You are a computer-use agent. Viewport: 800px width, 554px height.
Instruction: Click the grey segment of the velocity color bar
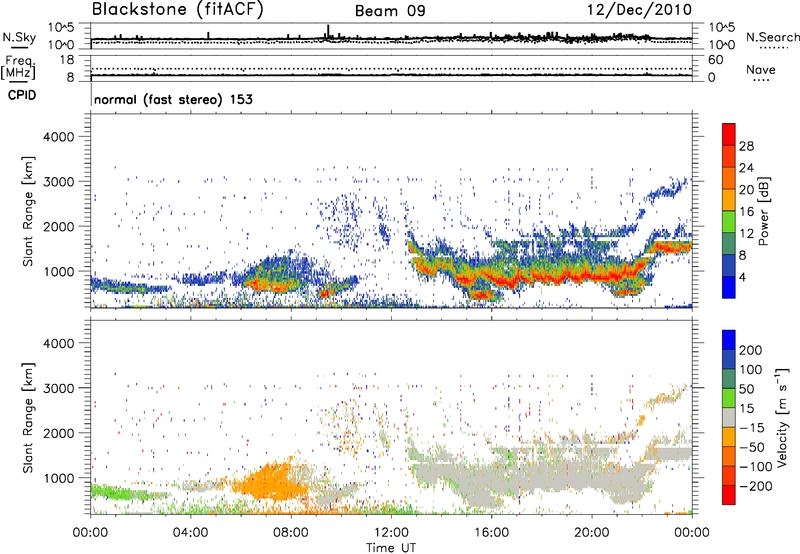coord(729,417)
